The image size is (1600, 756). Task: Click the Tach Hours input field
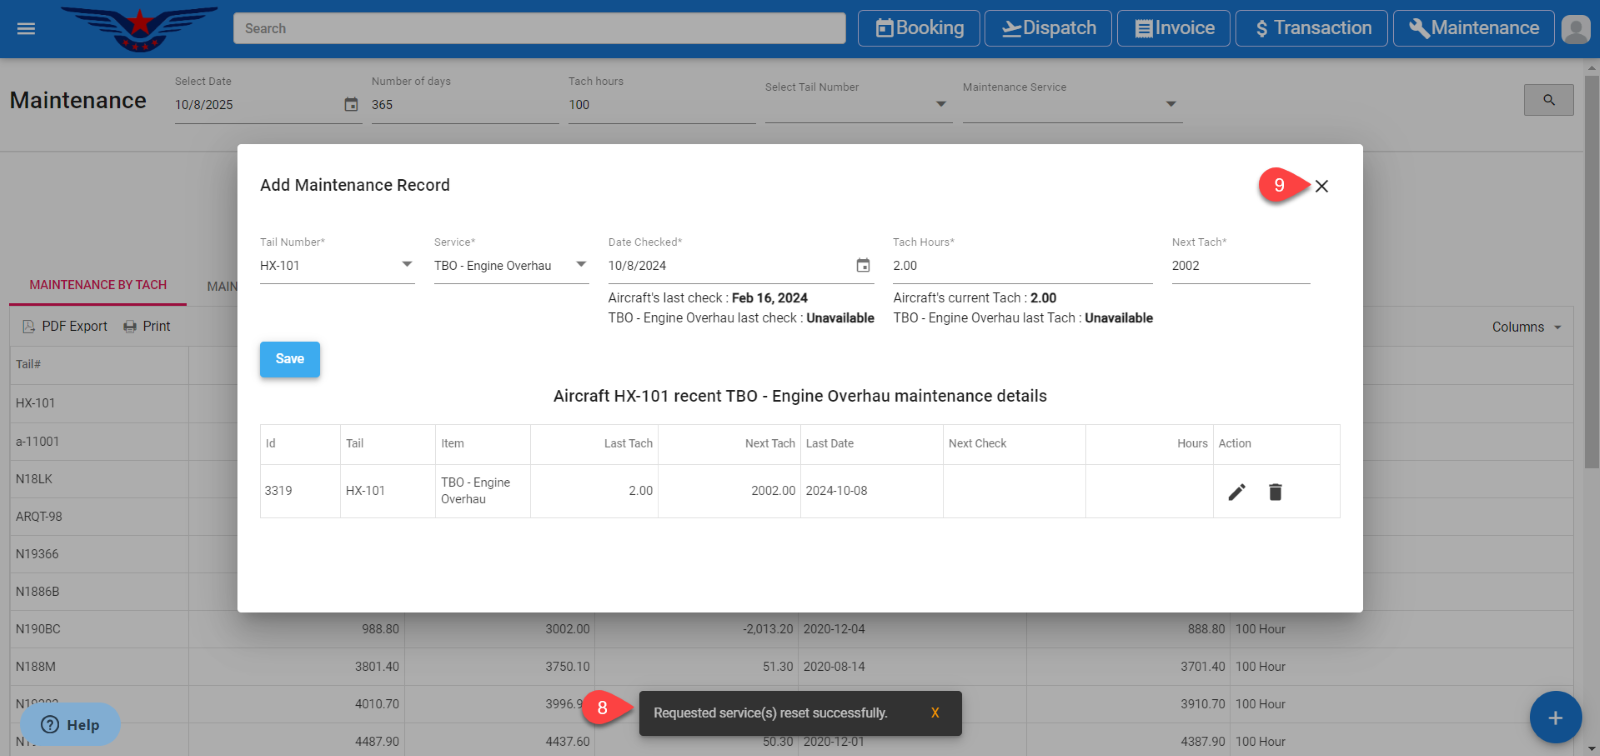1020,266
